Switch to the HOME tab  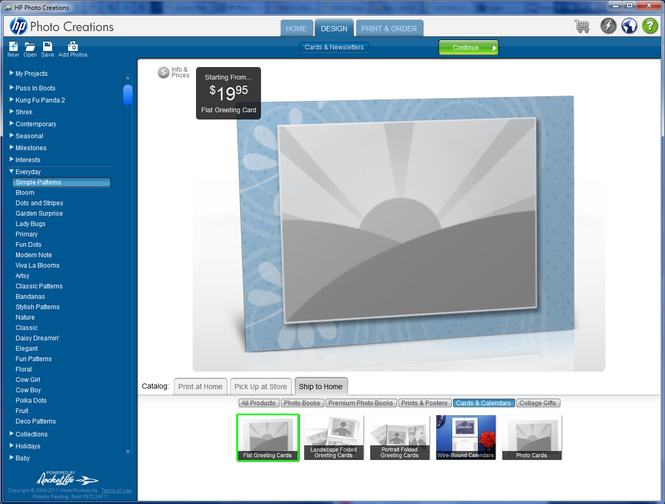(x=296, y=28)
